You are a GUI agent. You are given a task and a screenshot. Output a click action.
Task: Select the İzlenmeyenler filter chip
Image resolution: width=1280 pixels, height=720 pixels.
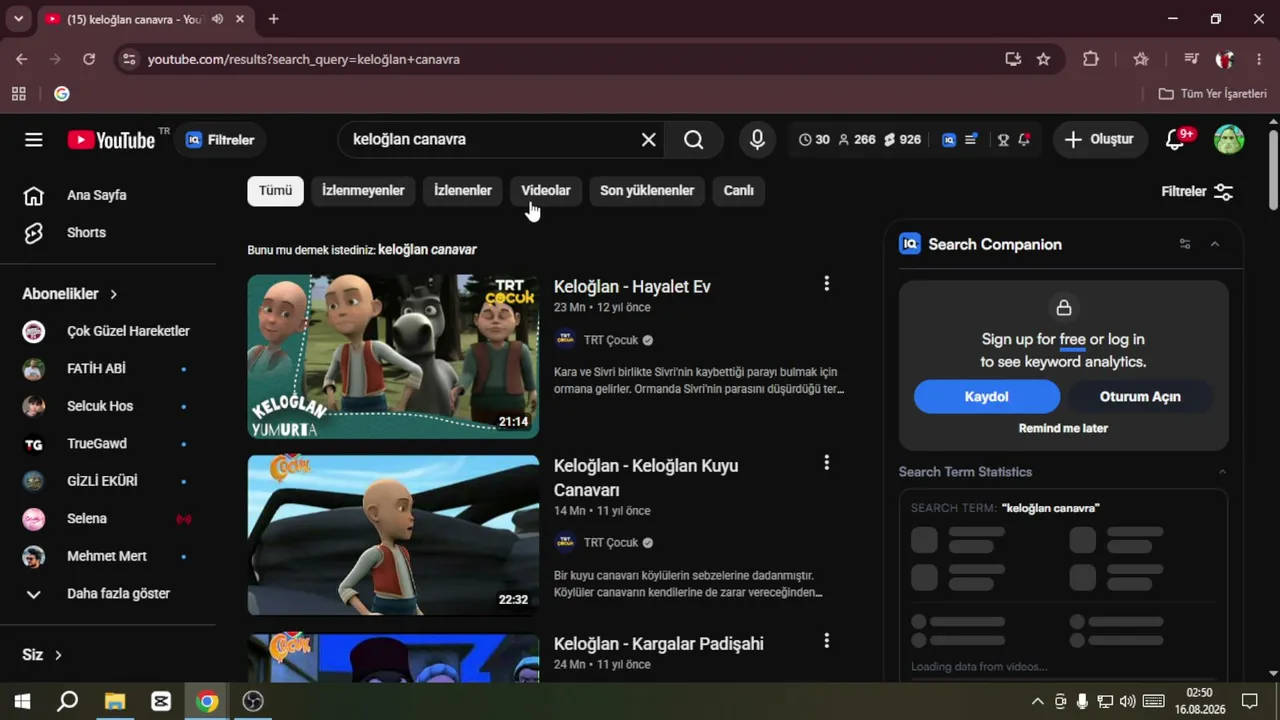363,191
